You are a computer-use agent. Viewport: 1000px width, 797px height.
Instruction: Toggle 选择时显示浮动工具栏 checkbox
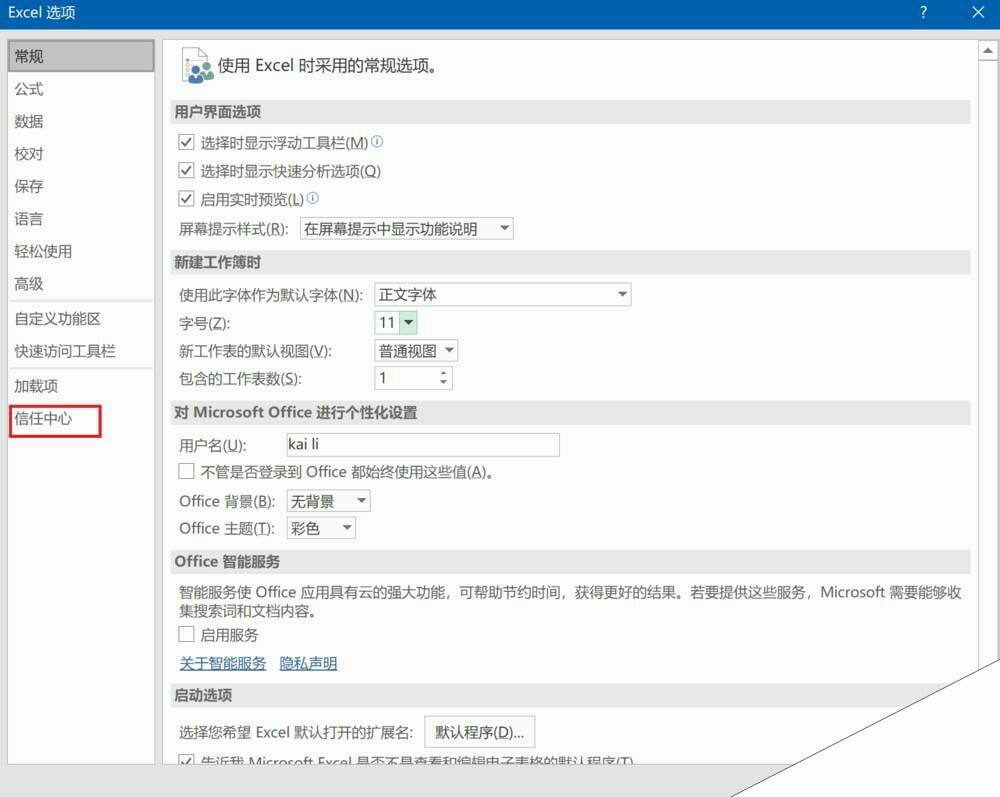coord(186,142)
